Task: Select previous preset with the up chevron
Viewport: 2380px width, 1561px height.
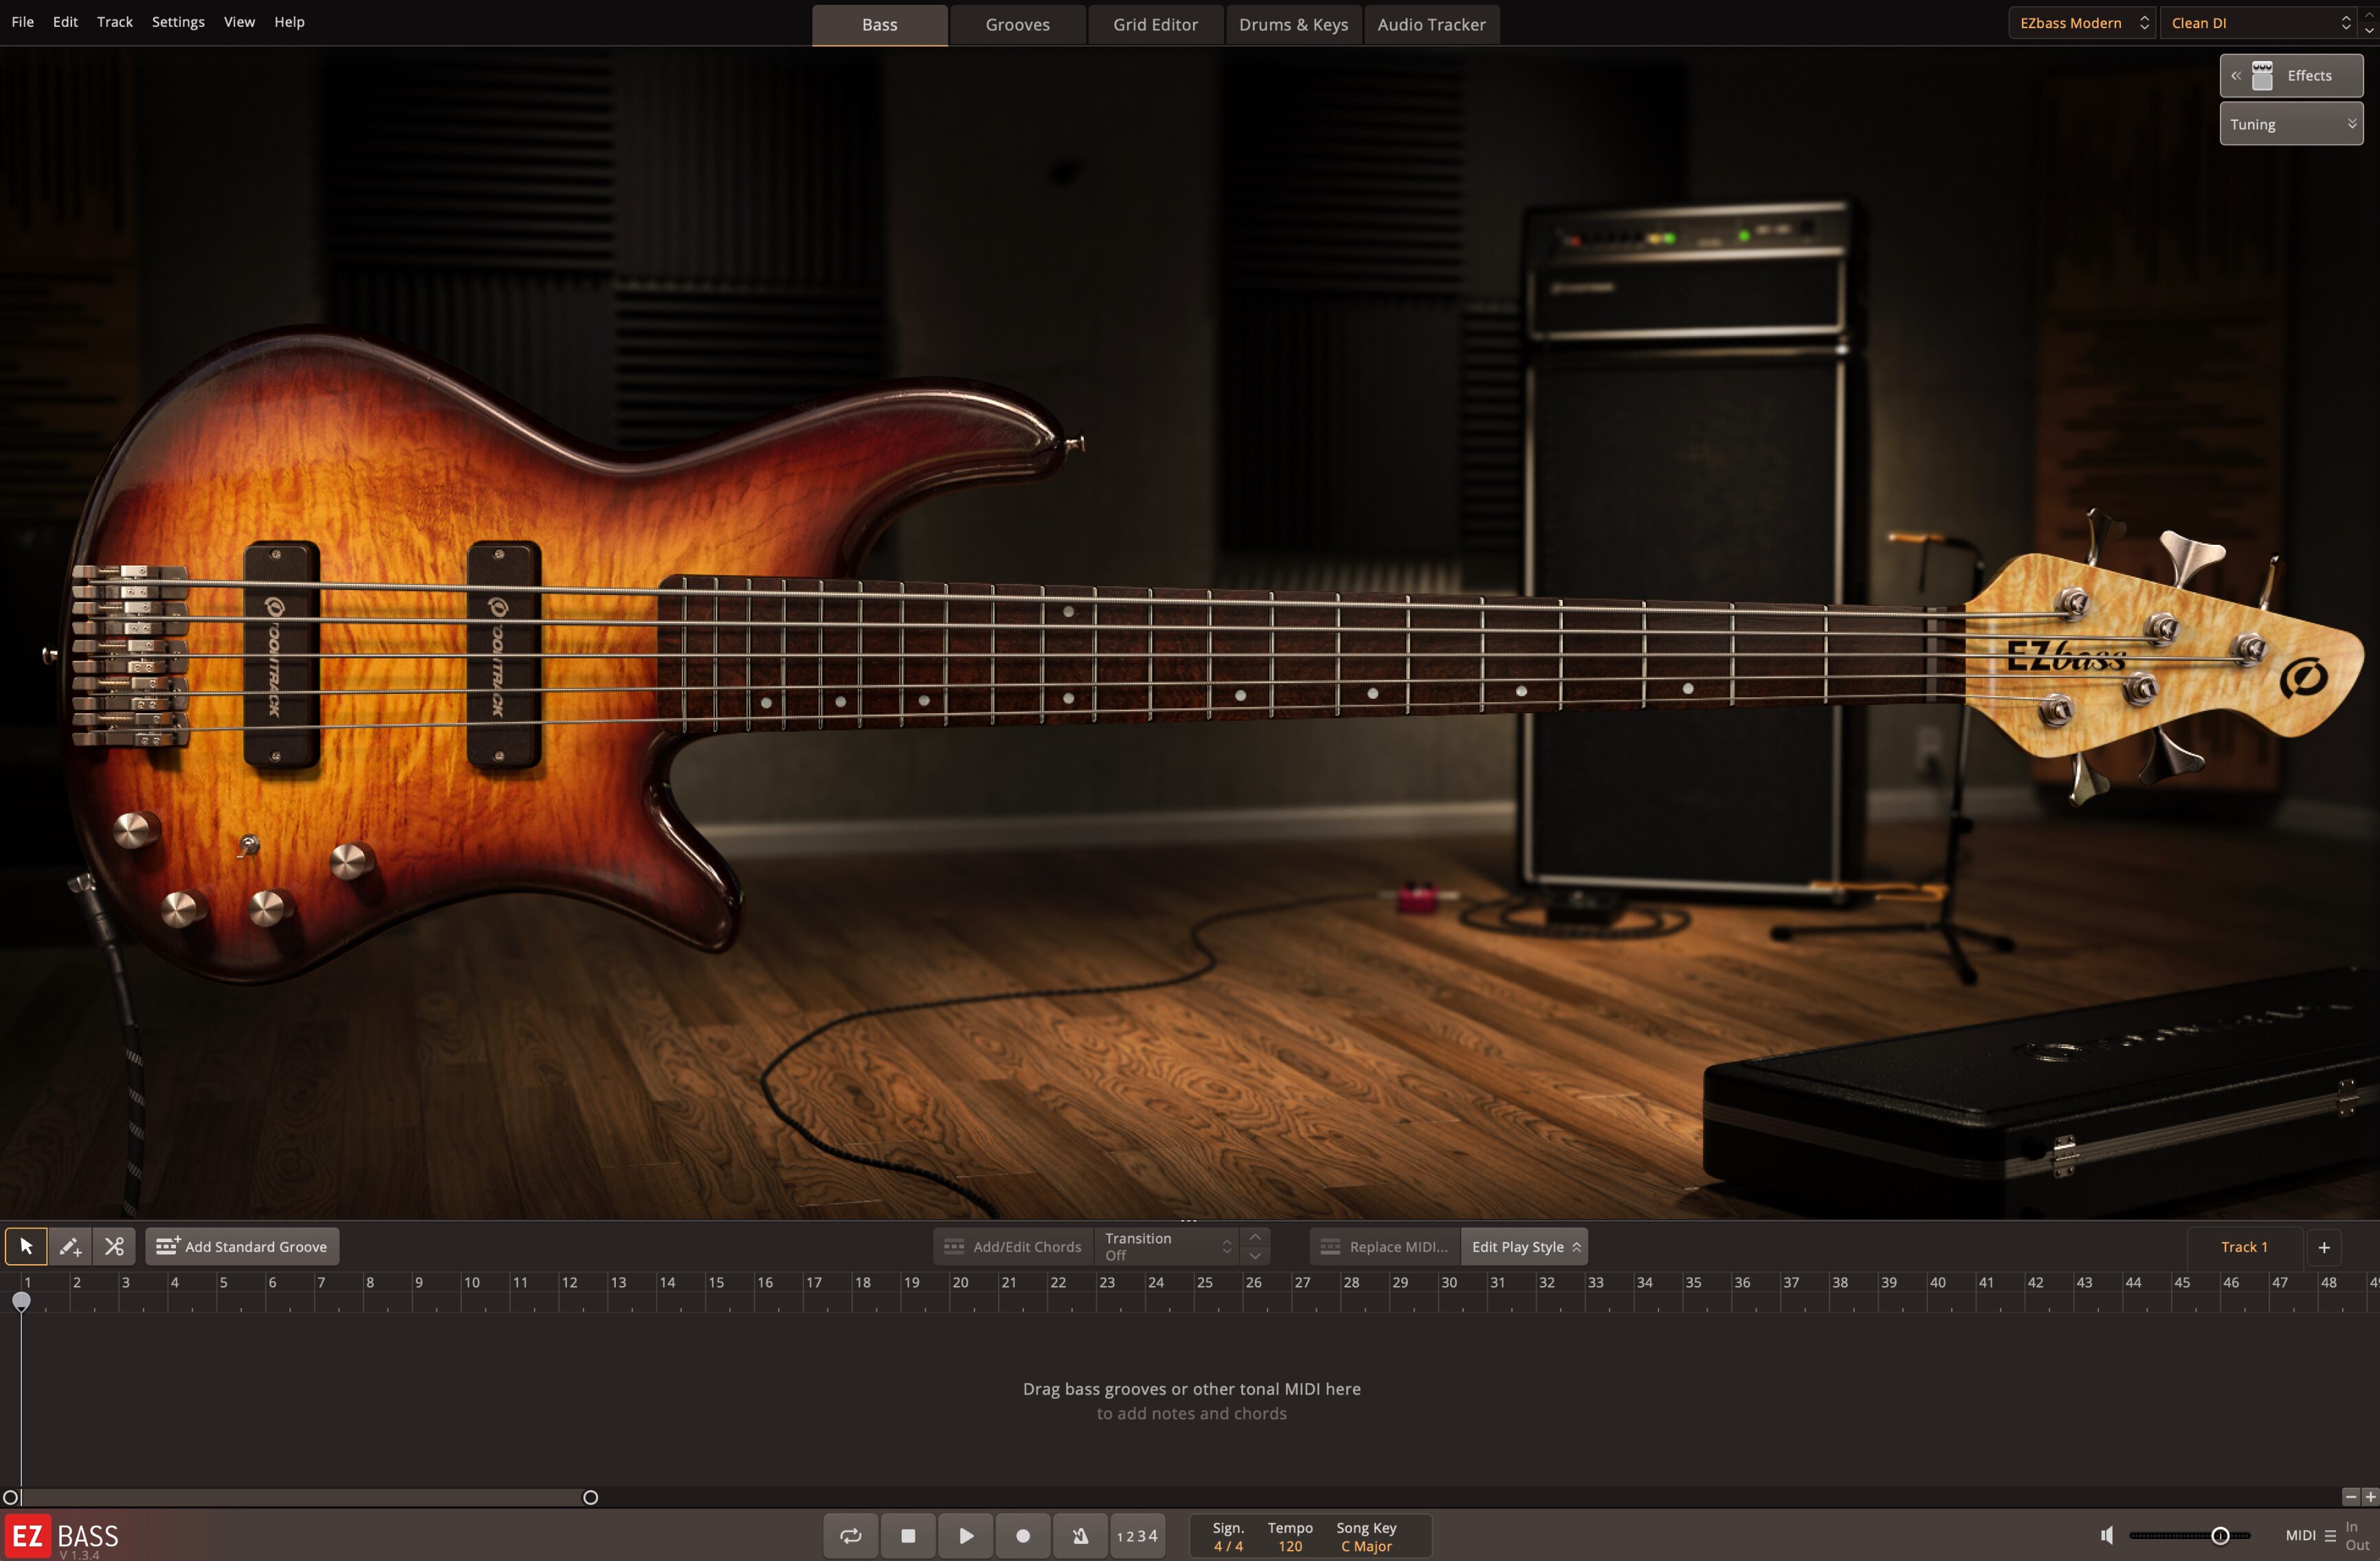Action: click(x=2369, y=15)
